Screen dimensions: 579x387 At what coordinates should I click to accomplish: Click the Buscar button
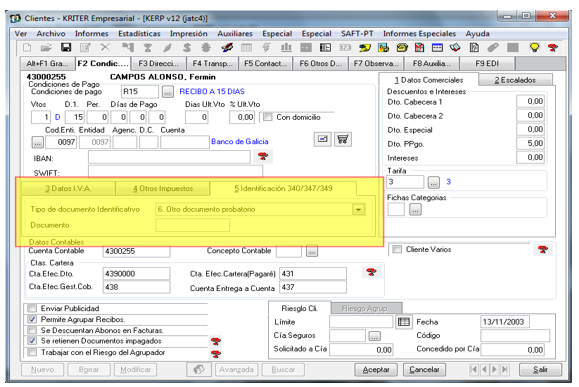[283, 369]
